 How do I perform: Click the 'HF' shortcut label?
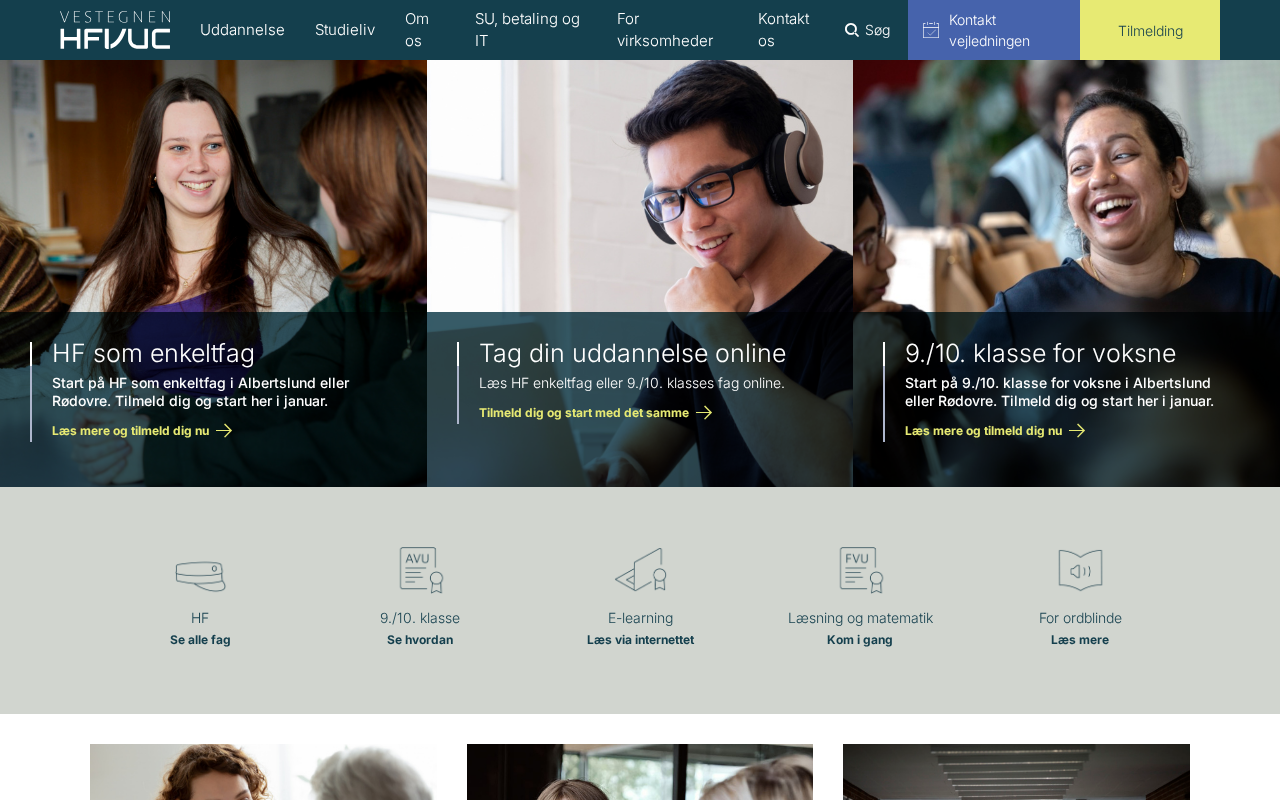[200, 618]
